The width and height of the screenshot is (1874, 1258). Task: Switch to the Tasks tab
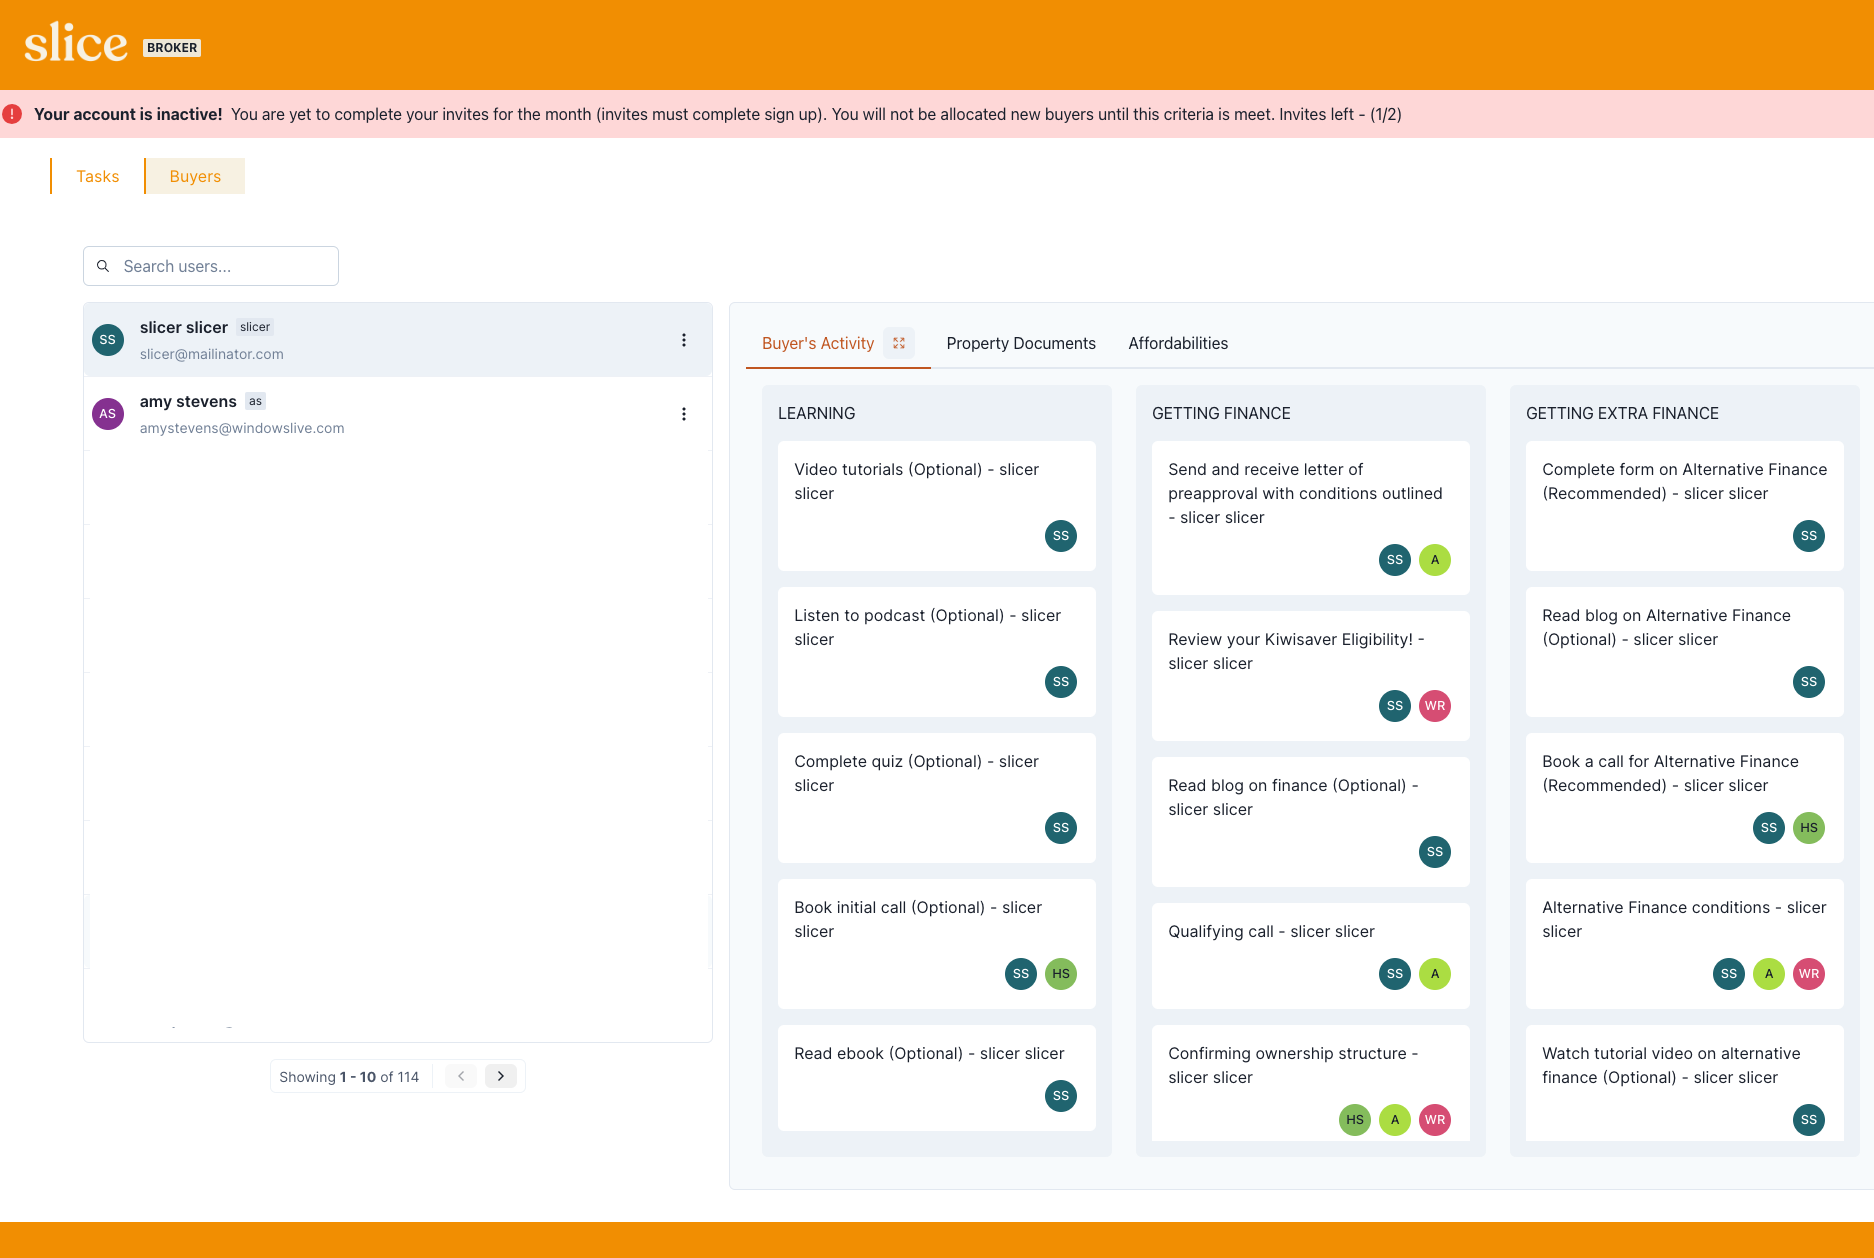click(x=98, y=176)
